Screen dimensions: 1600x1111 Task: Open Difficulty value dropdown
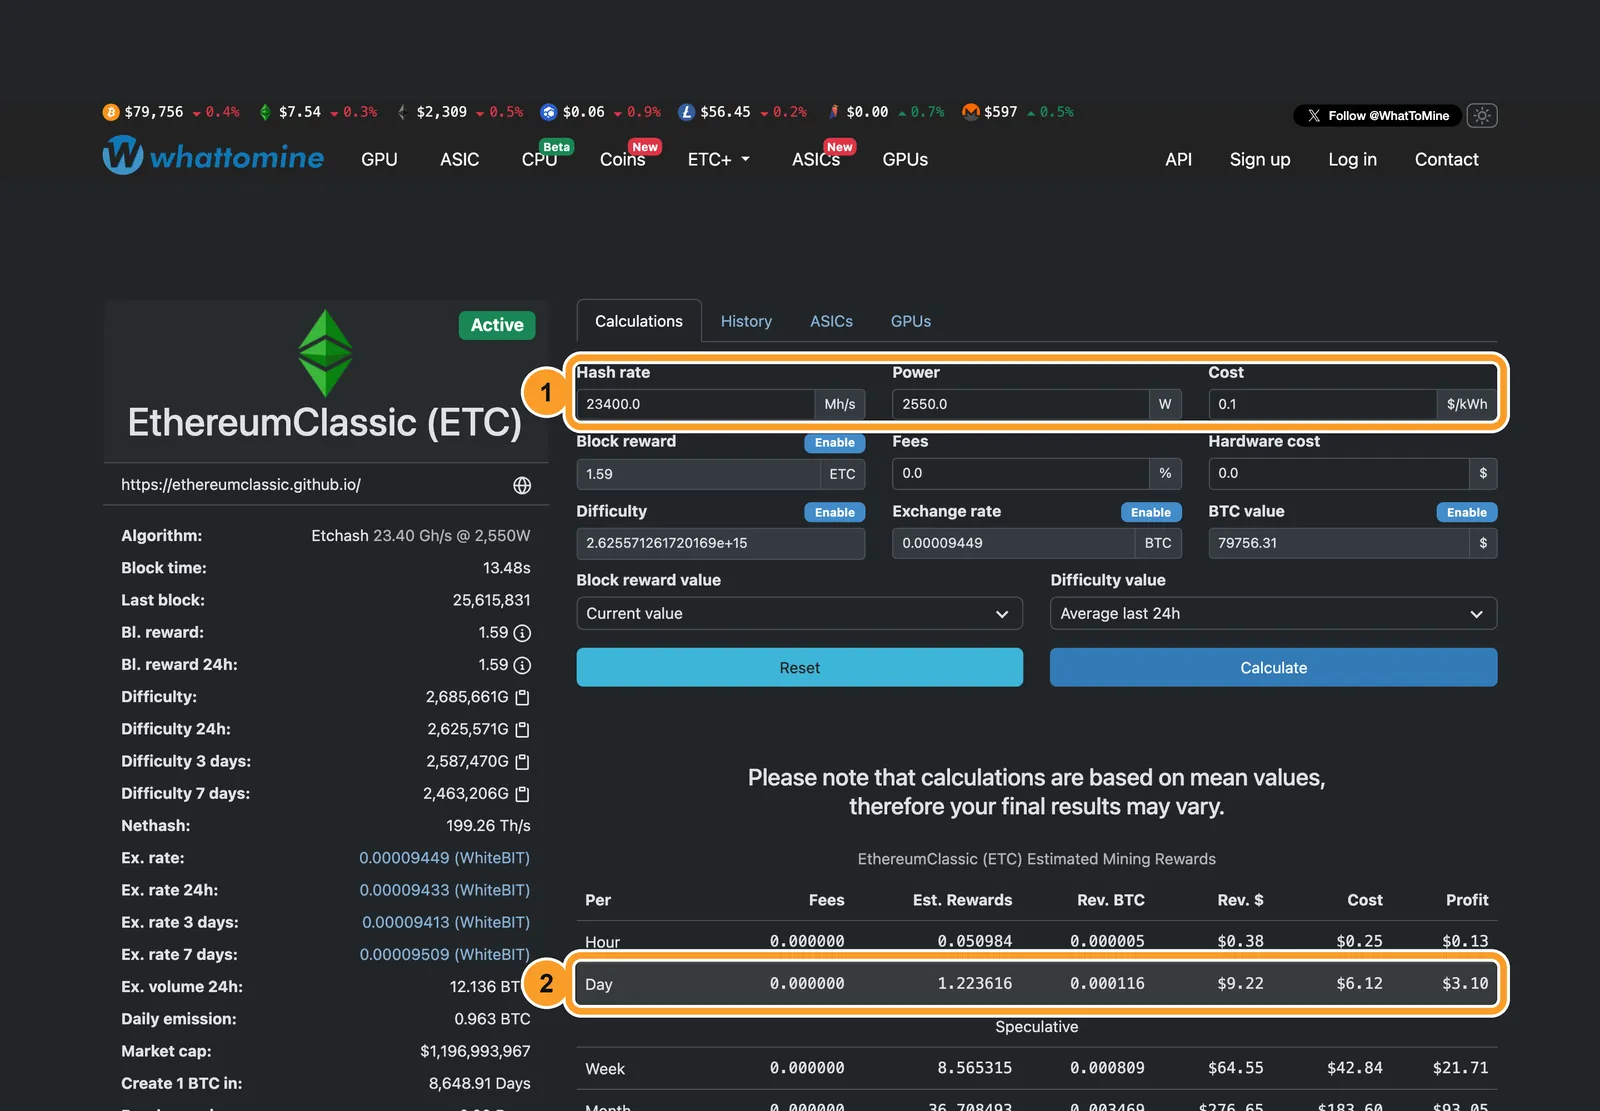pyautogui.click(x=1273, y=613)
